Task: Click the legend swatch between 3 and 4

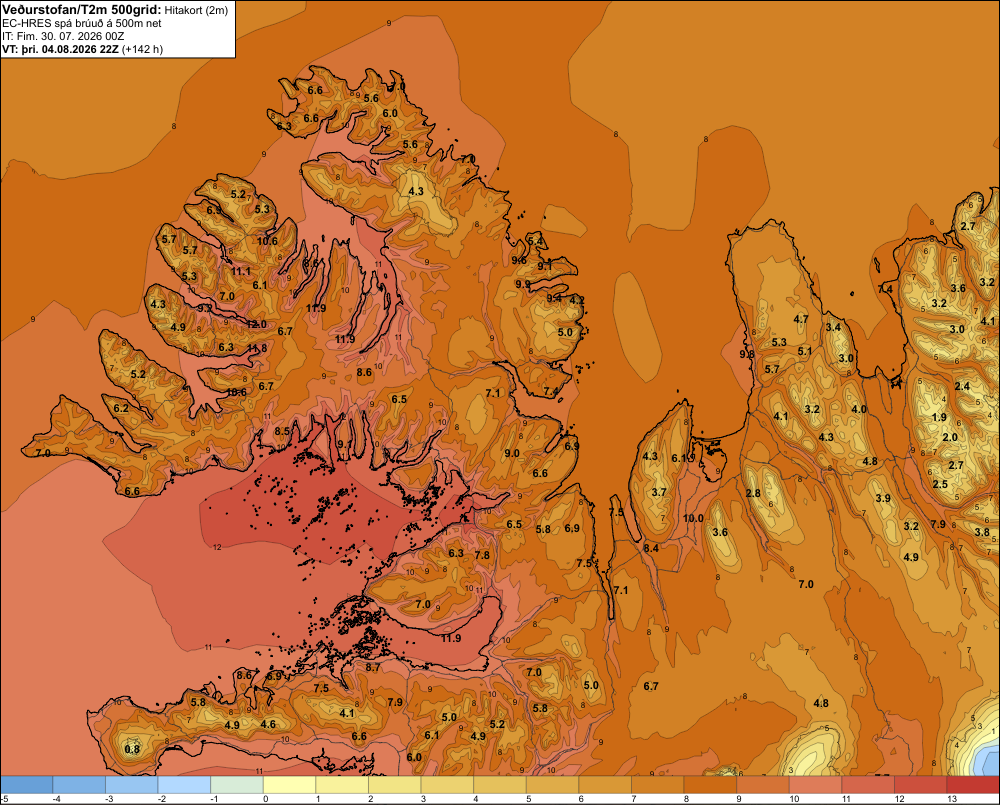Action: pyautogui.click(x=447, y=785)
